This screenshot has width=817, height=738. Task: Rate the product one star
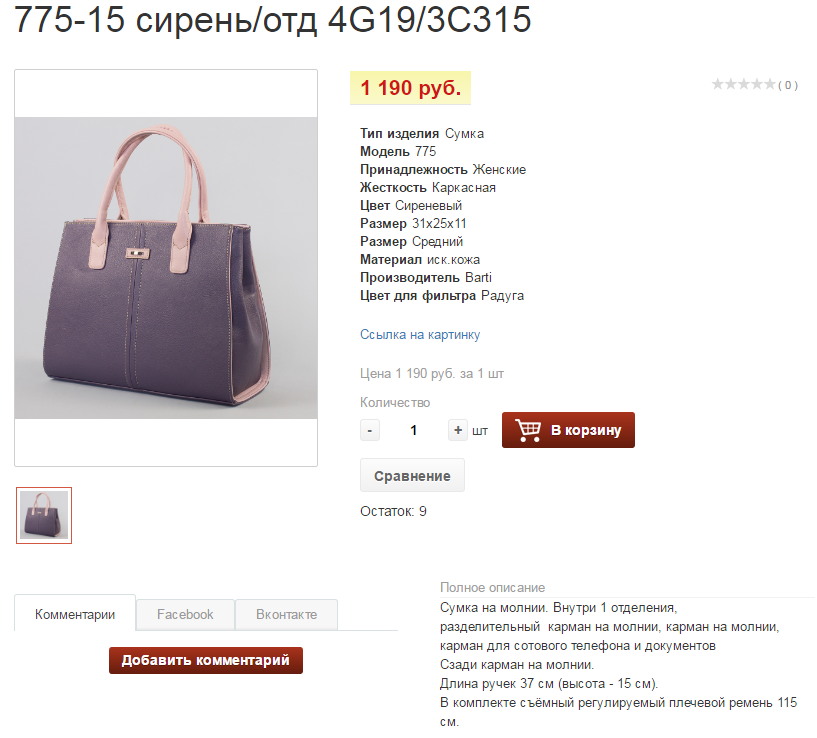[x=718, y=84]
